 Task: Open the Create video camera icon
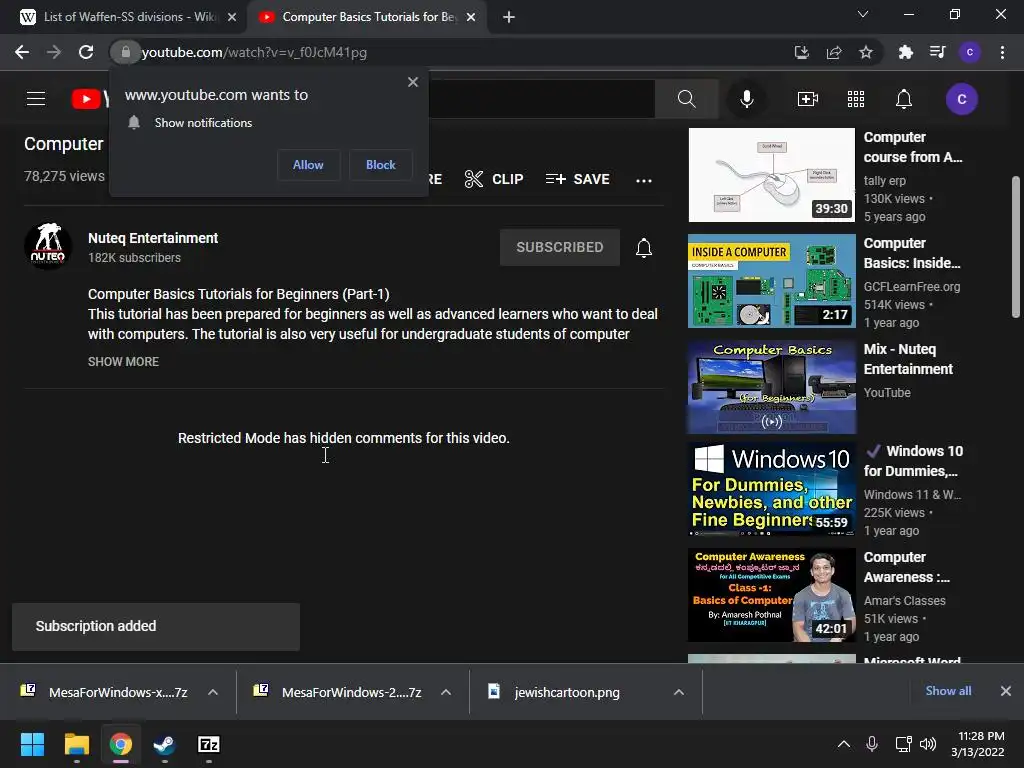[x=808, y=99]
